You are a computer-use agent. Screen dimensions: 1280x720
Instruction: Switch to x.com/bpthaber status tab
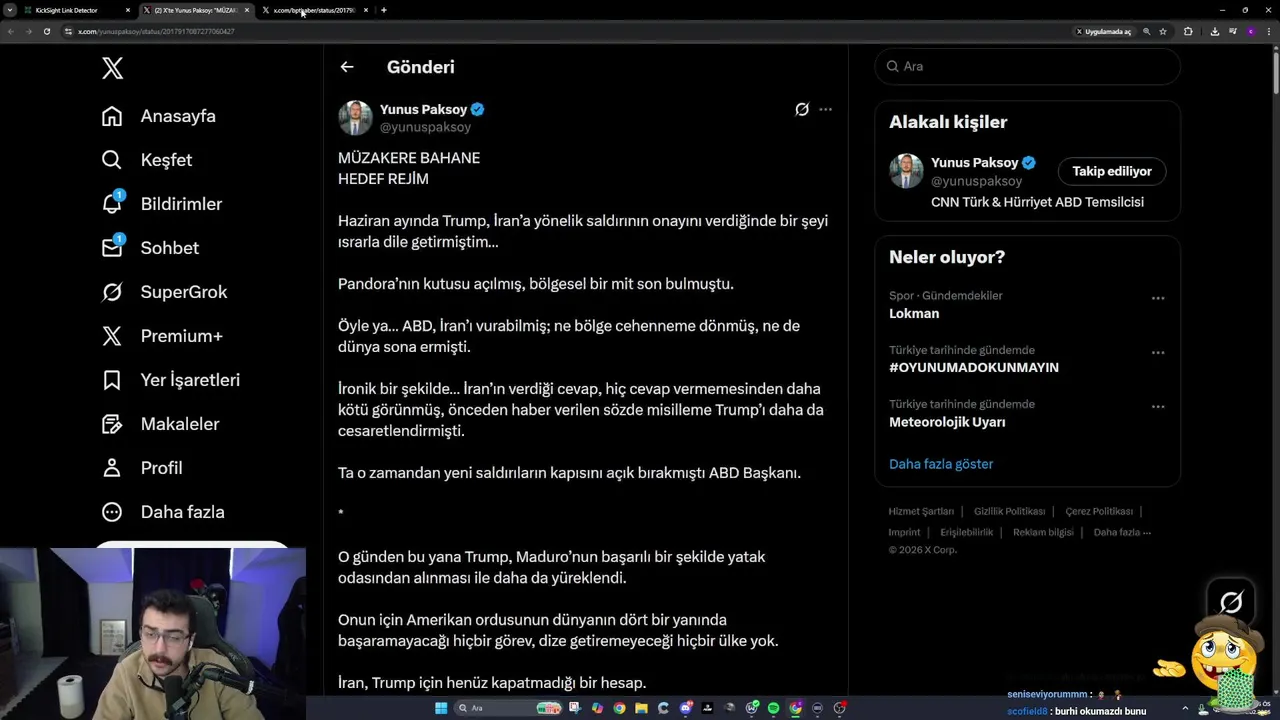point(314,10)
